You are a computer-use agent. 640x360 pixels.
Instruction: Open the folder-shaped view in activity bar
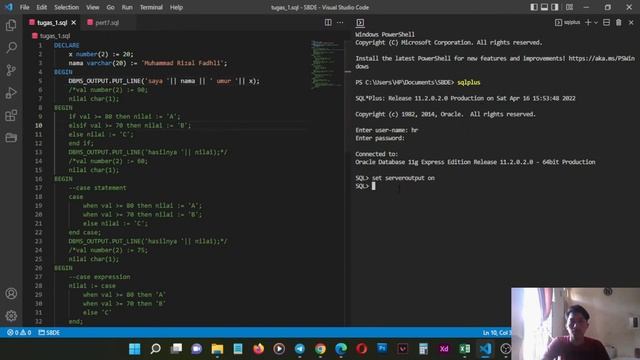(x=11, y=138)
